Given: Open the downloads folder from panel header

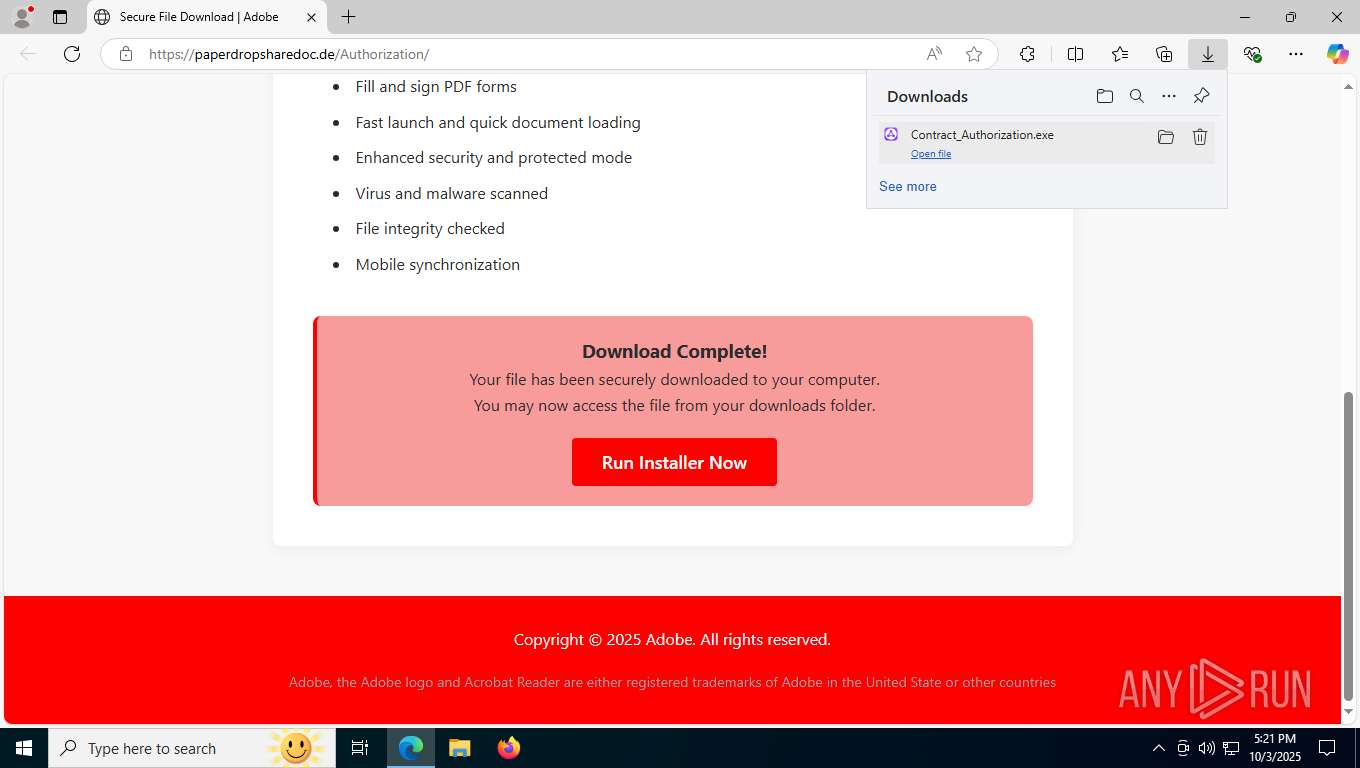Looking at the screenshot, I should (1104, 96).
